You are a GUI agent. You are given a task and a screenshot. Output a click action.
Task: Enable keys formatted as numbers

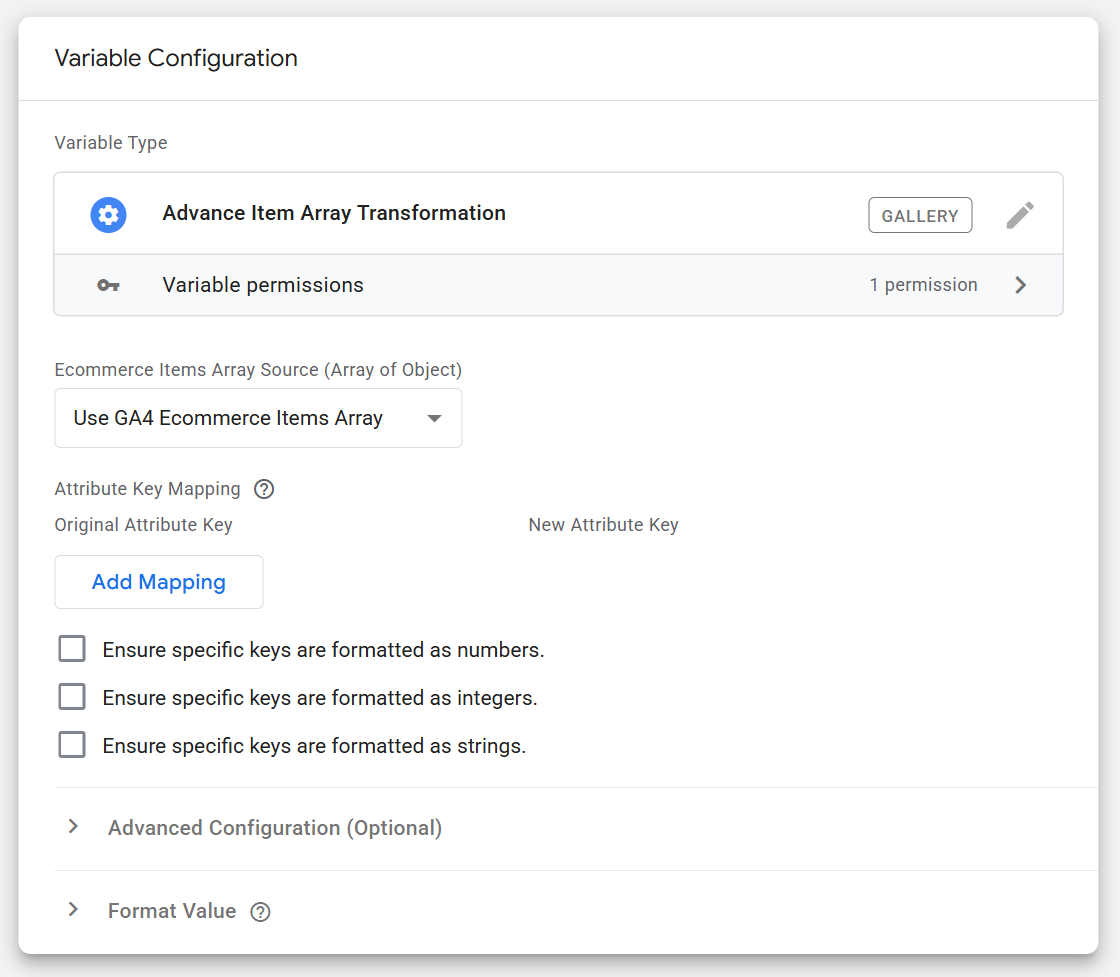pyautogui.click(x=72, y=648)
